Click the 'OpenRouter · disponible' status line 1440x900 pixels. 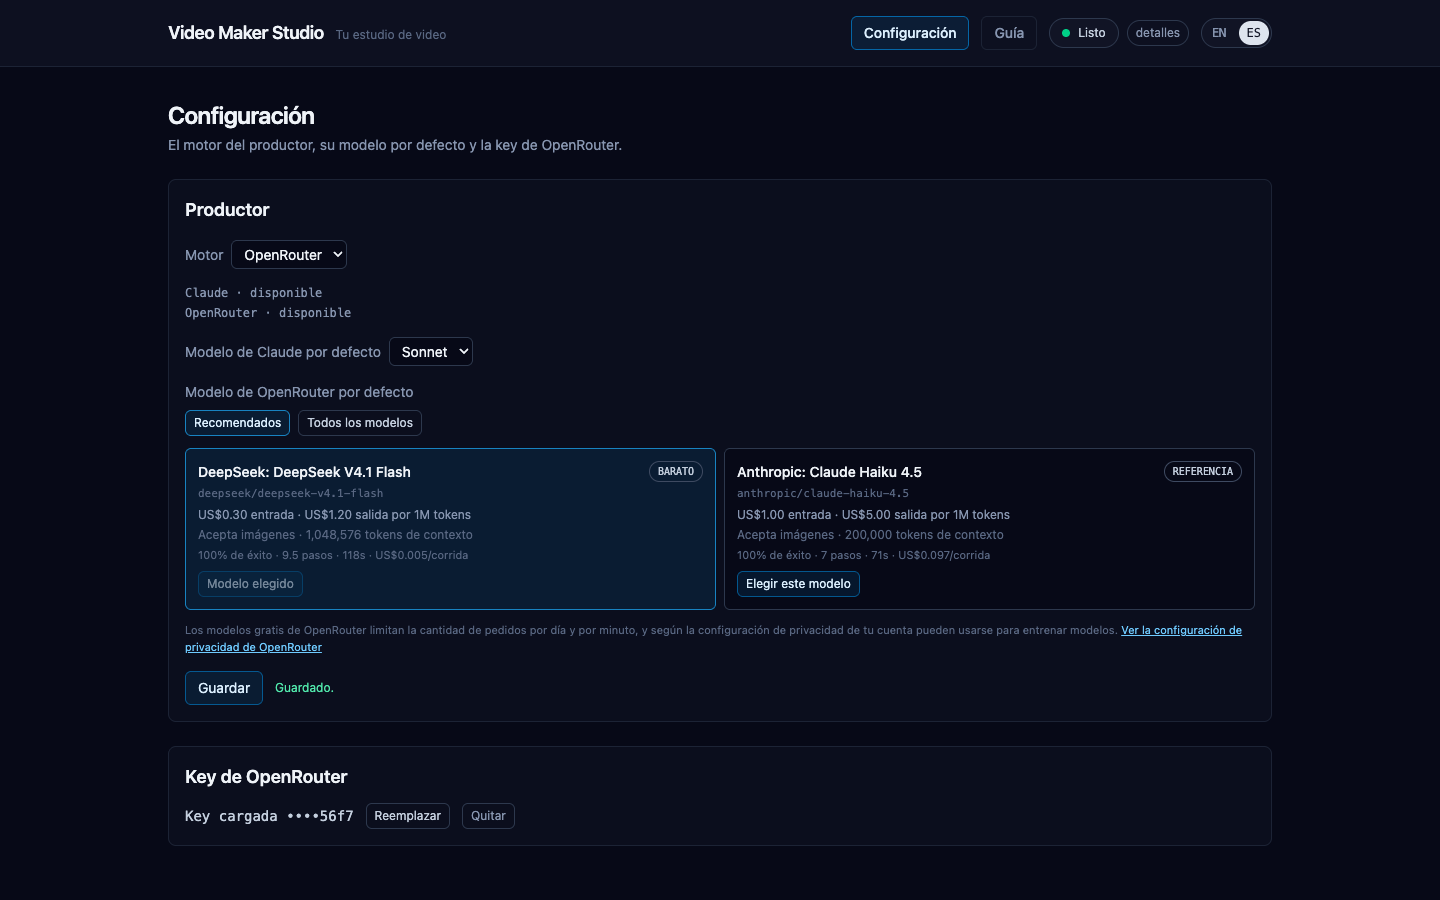tap(268, 313)
